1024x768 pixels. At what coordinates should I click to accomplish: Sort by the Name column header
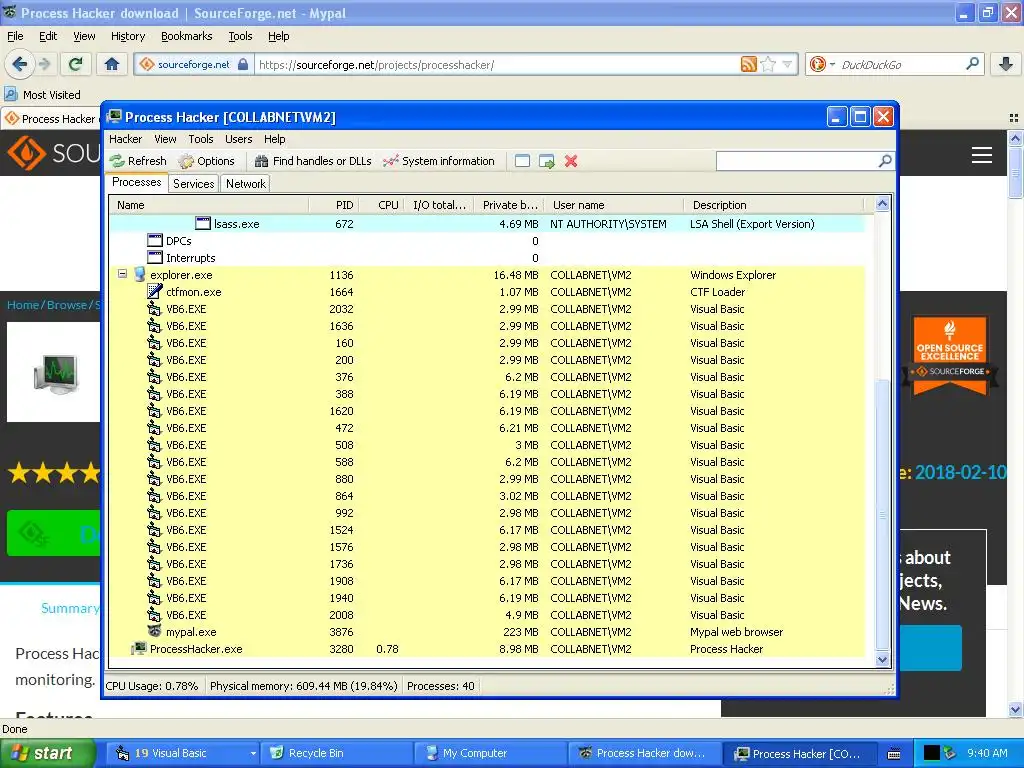pyautogui.click(x=208, y=205)
